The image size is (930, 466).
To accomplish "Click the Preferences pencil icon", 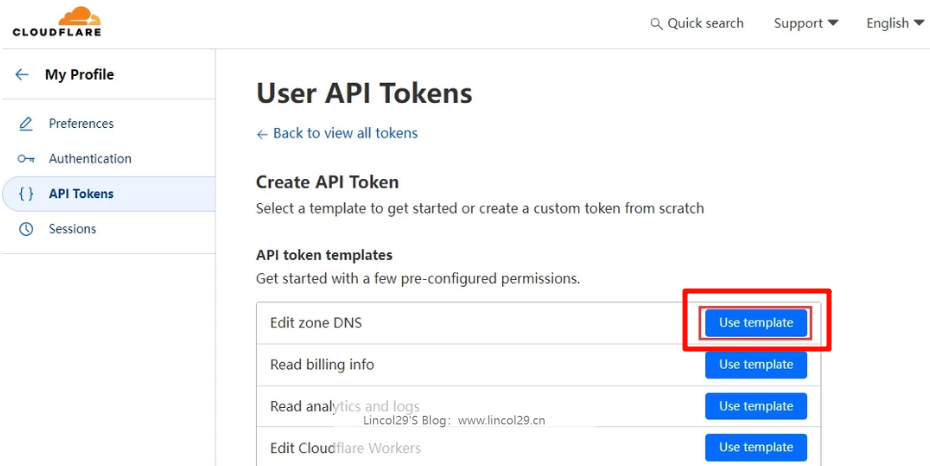I will click(x=26, y=124).
